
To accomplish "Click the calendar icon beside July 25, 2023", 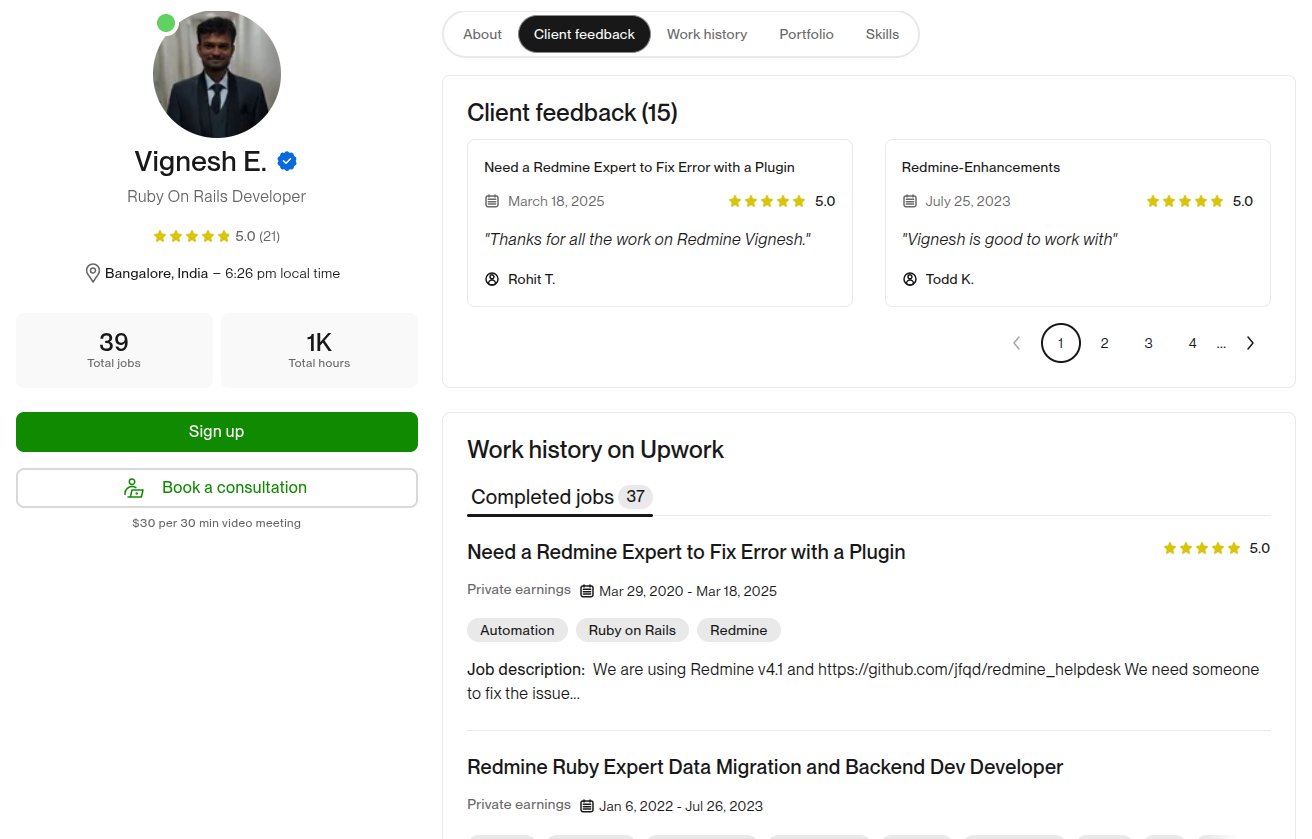I will pyautogui.click(x=909, y=201).
